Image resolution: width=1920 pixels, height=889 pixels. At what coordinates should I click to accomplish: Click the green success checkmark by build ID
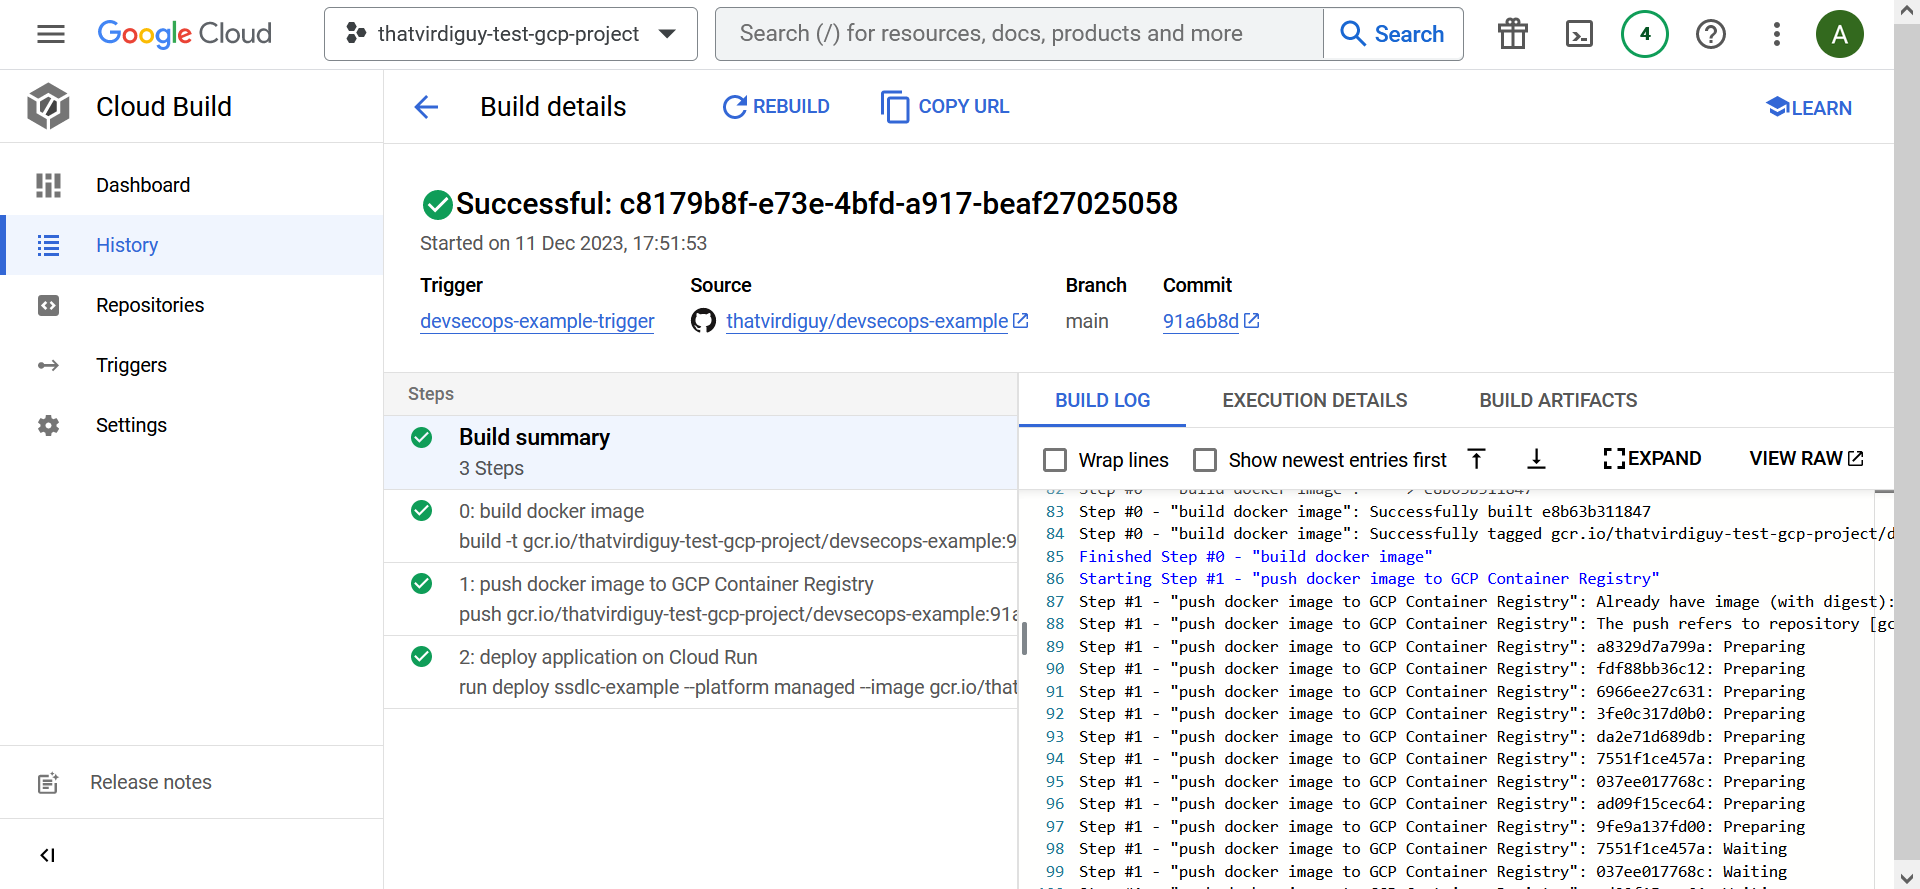(x=437, y=205)
